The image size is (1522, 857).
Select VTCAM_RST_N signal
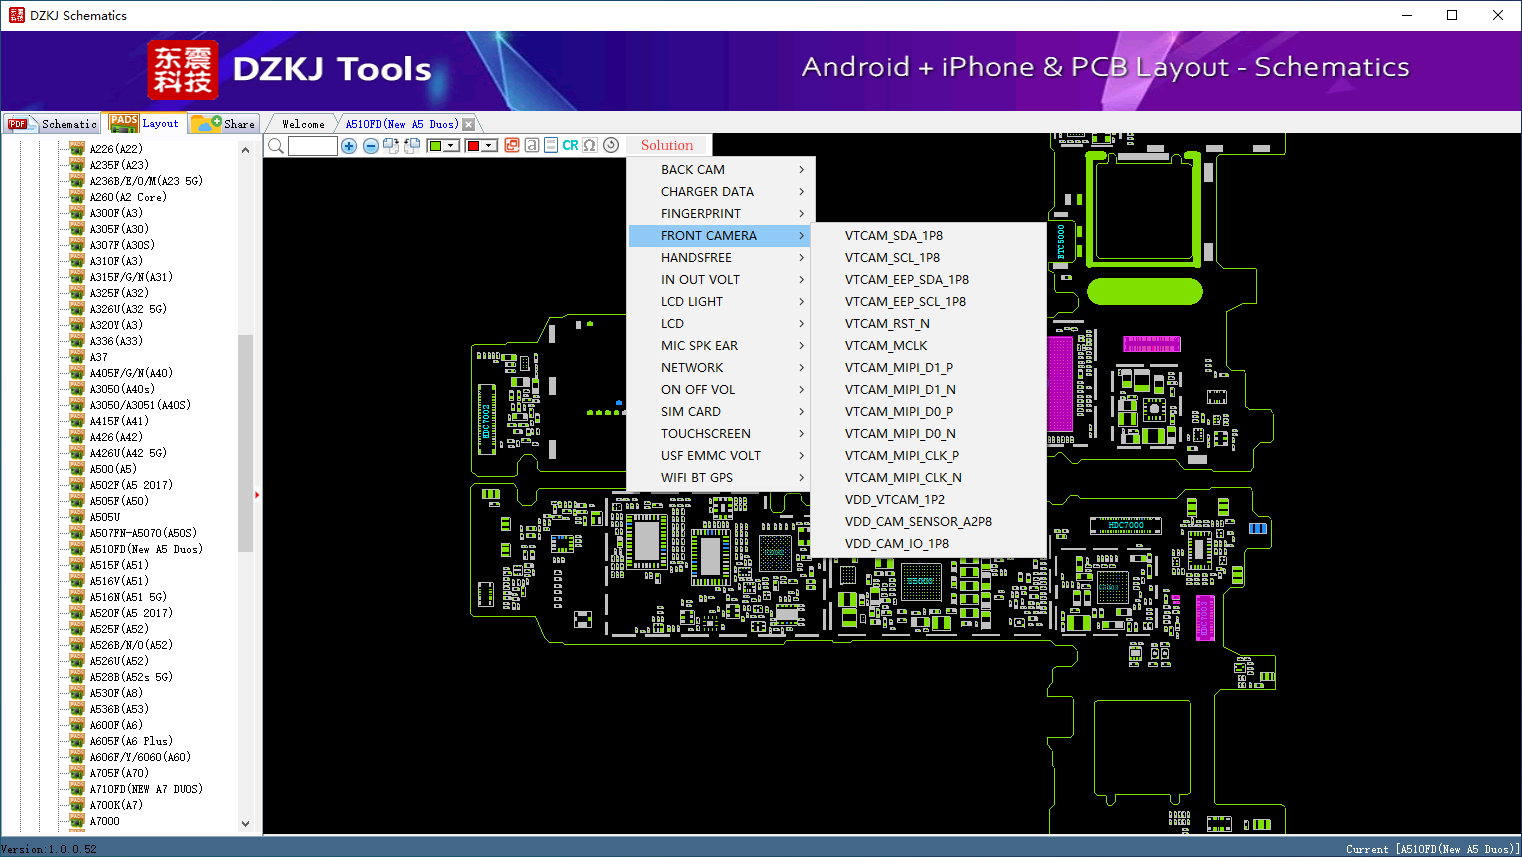pyautogui.click(x=929, y=324)
